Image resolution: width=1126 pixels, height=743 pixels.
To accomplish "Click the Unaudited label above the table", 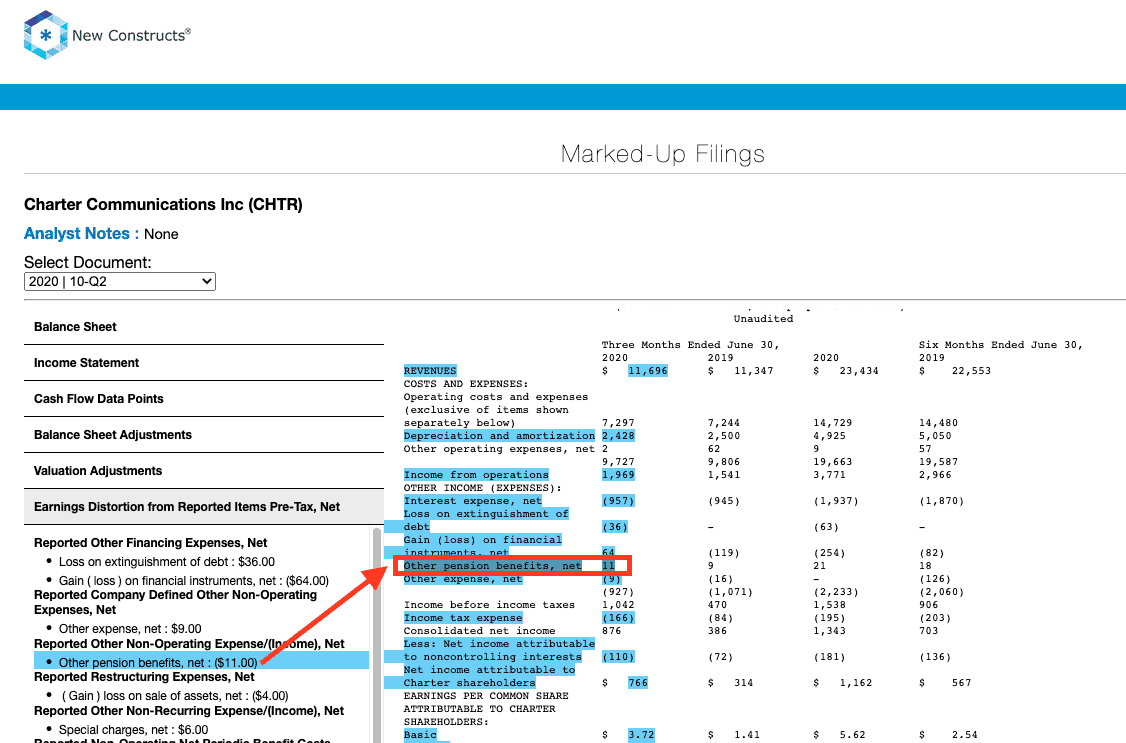I will point(763,318).
